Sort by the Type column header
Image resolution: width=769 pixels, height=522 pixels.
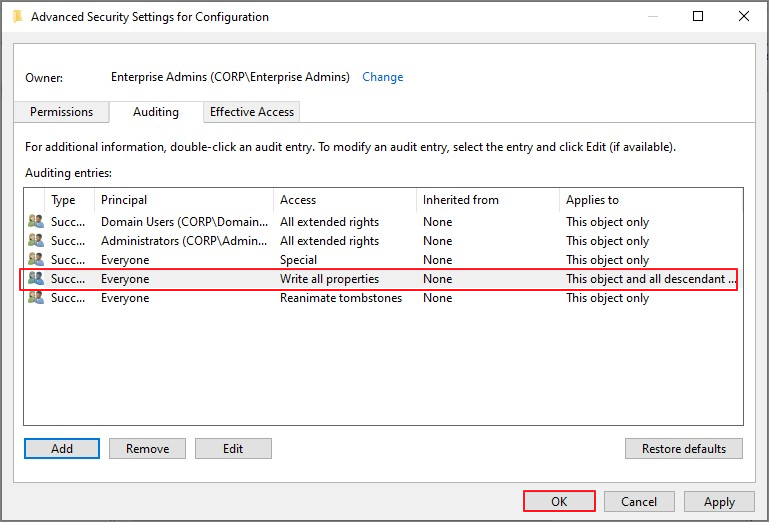(x=69, y=200)
